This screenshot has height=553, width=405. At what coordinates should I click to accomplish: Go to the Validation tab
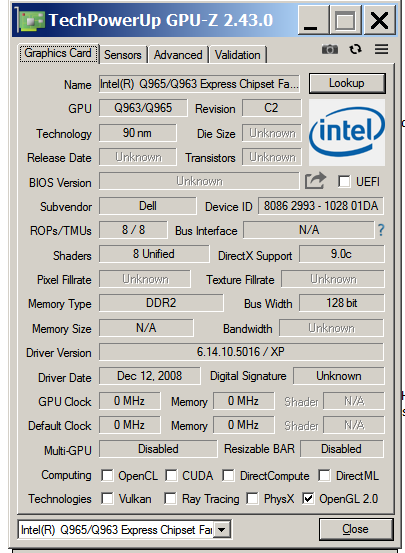tap(237, 55)
